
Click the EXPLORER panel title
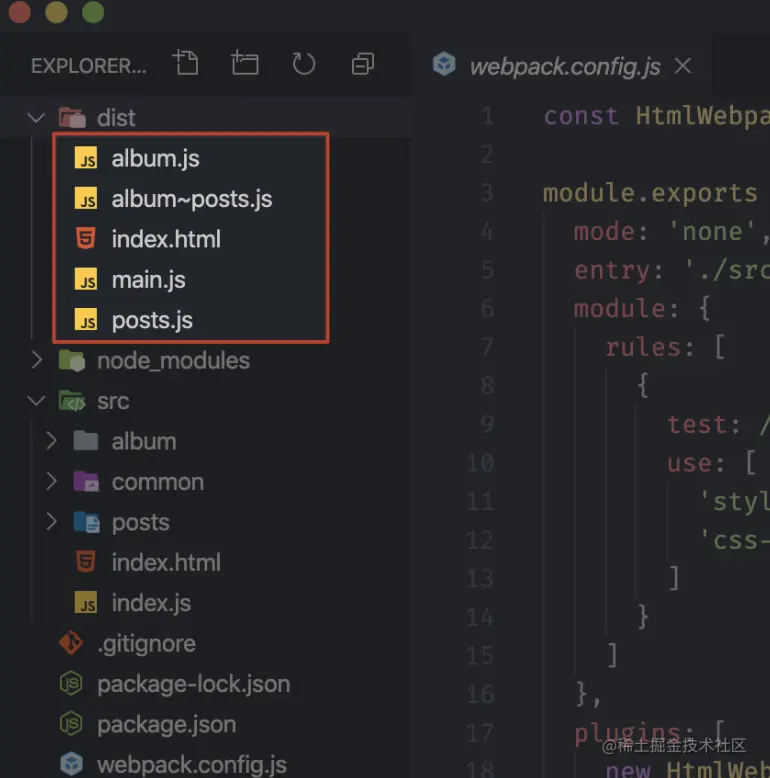tap(88, 65)
